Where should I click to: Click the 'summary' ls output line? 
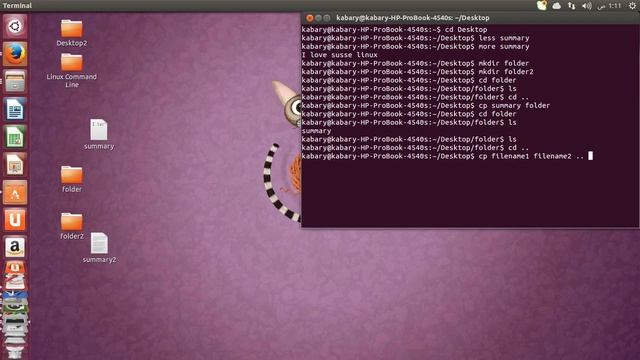(316, 131)
